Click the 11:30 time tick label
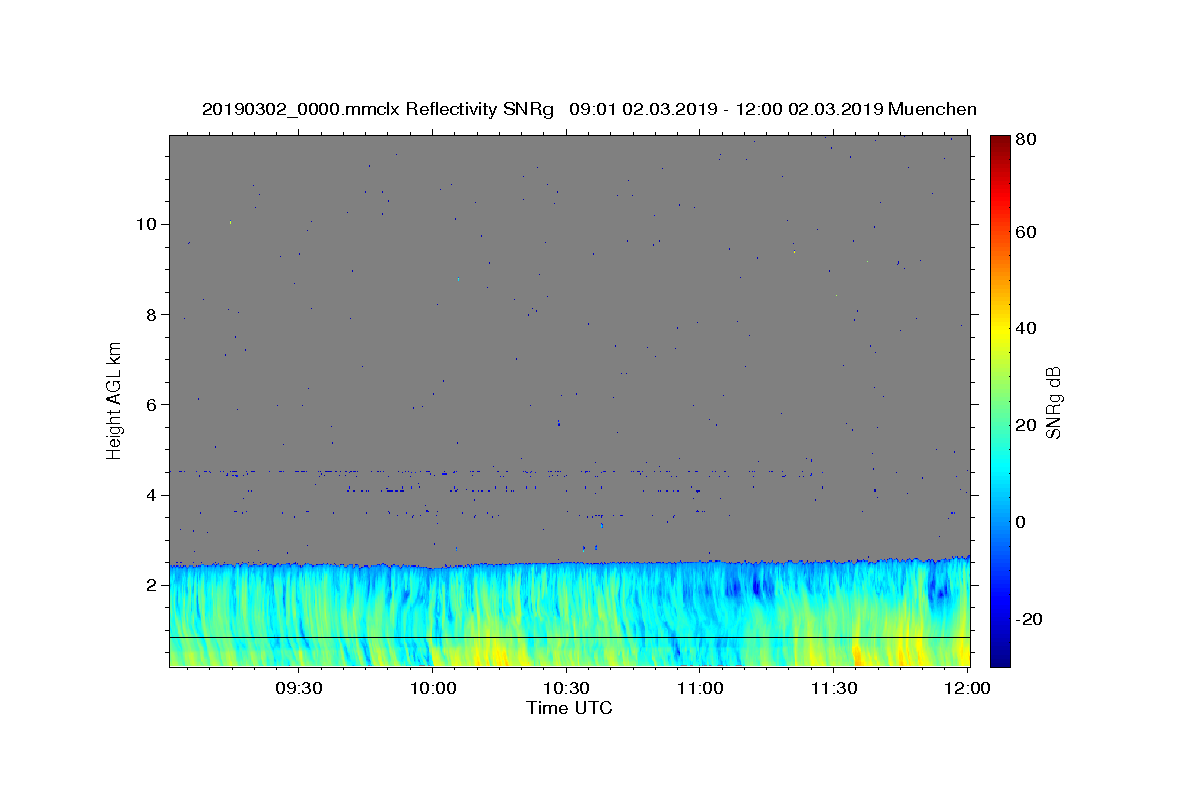1200x800 pixels. tap(833, 688)
